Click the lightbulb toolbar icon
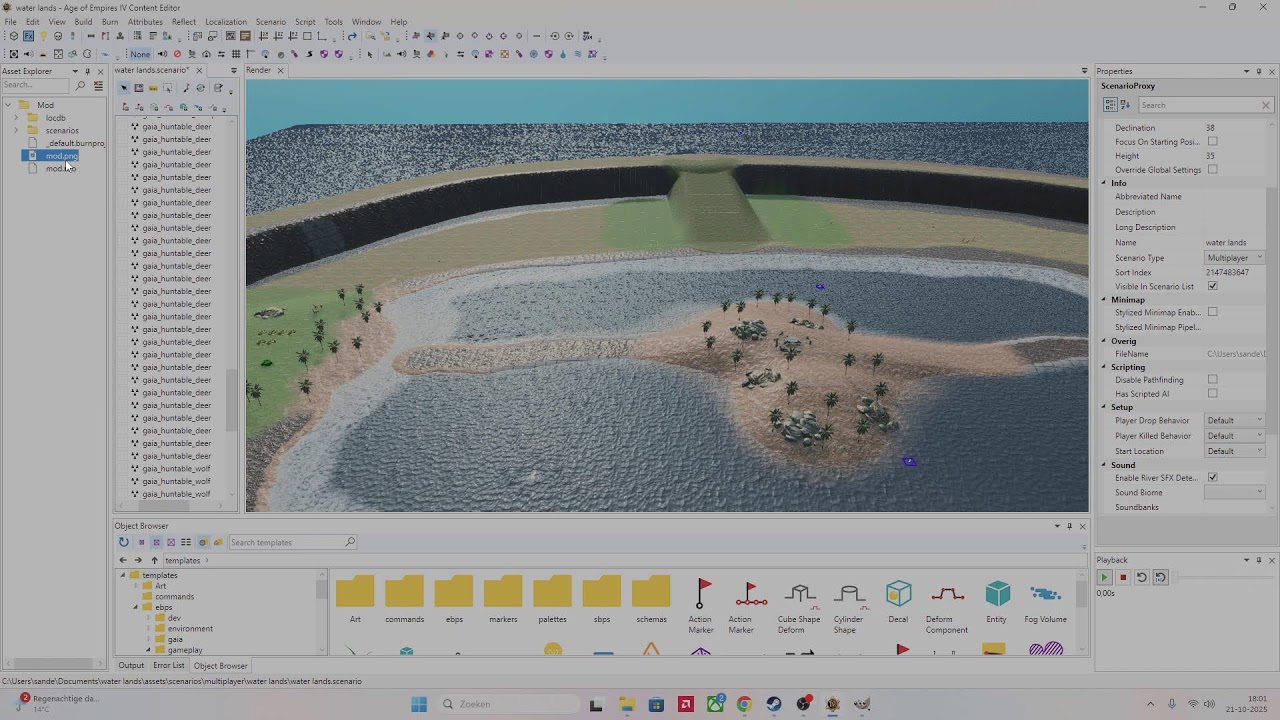This screenshot has height=720, width=1280. point(43,36)
